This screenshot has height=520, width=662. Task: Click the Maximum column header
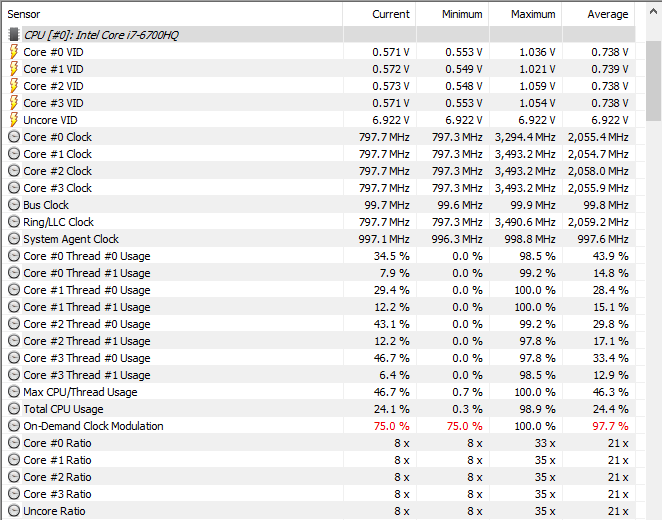tap(533, 14)
